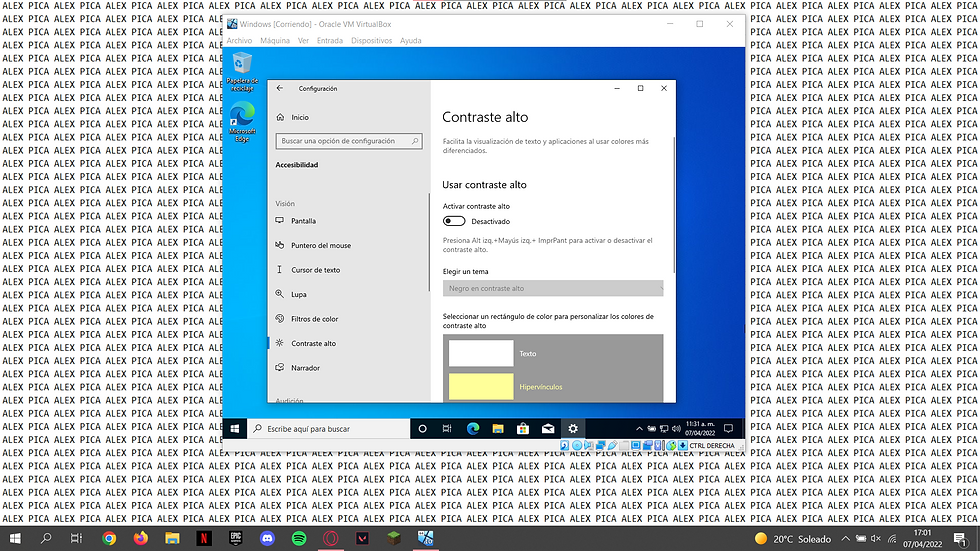Launch Minecraft from the host taskbar
980x551 pixels.
click(x=394, y=539)
